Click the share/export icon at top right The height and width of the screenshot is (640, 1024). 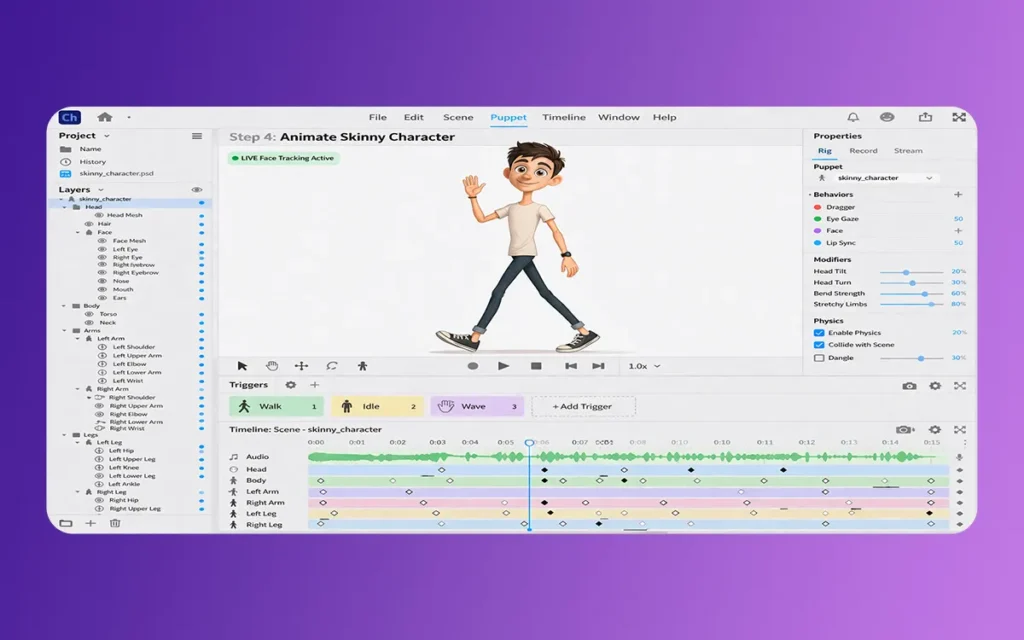(924, 117)
